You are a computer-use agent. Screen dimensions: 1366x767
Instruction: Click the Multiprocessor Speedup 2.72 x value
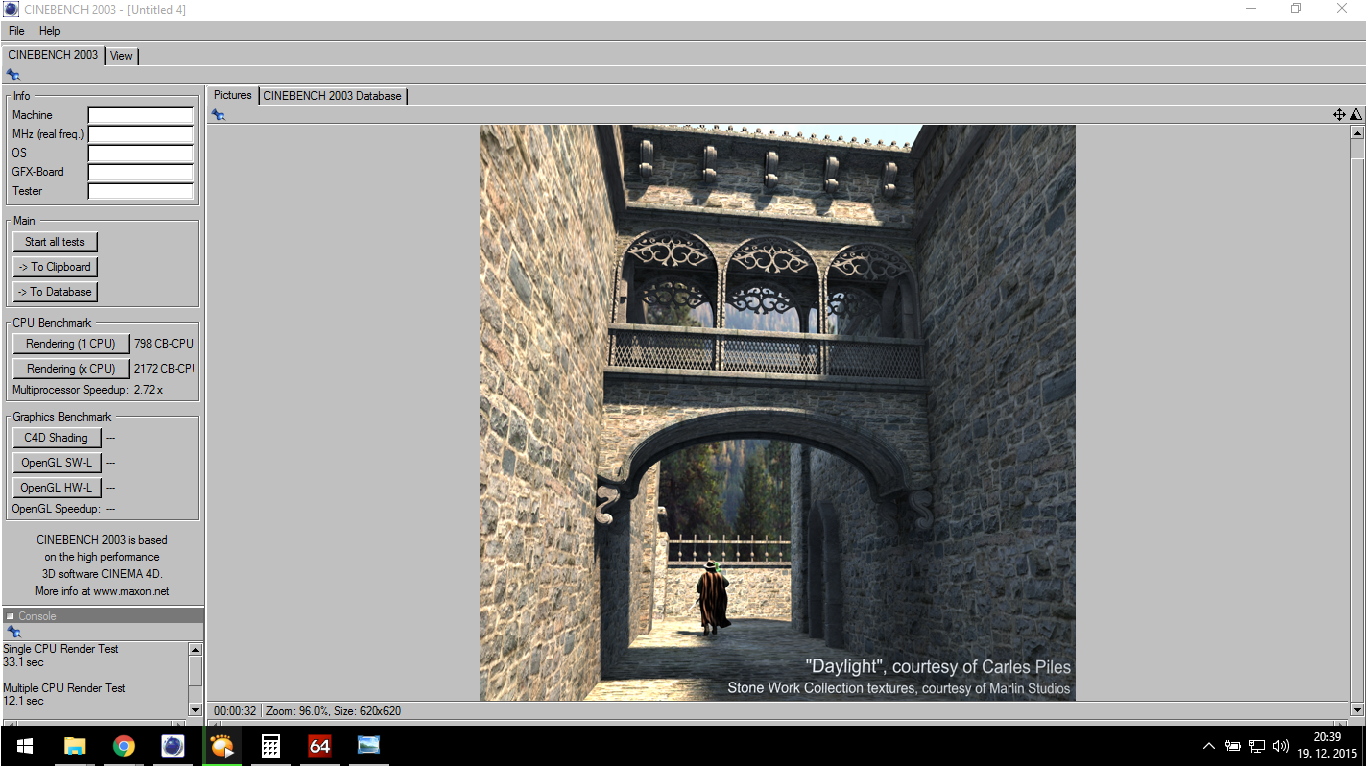(148, 390)
